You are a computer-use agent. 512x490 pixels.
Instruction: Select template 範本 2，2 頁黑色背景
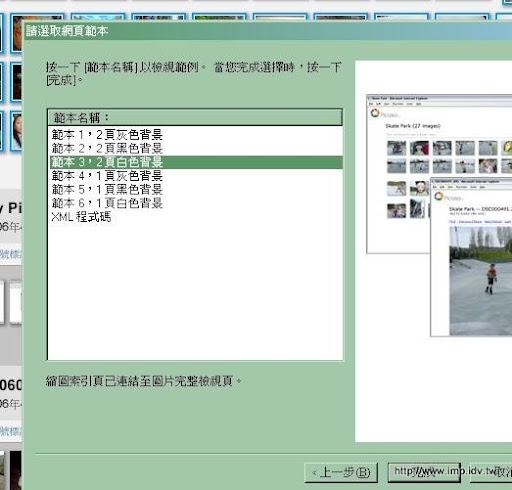coord(196,148)
